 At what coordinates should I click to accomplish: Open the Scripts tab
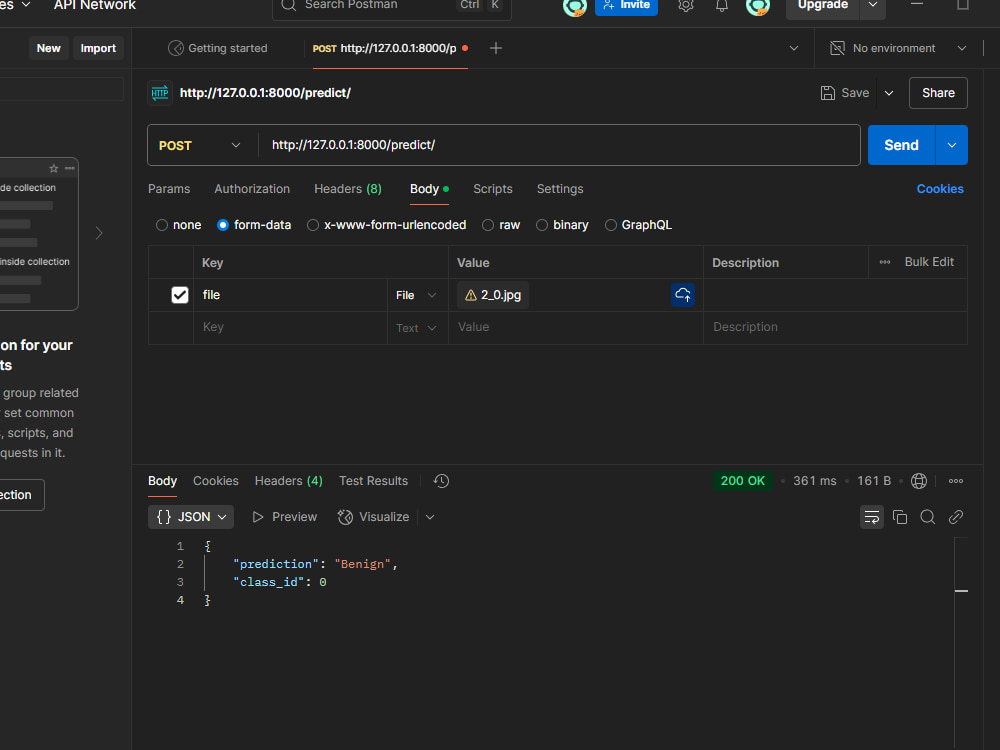[x=492, y=189]
